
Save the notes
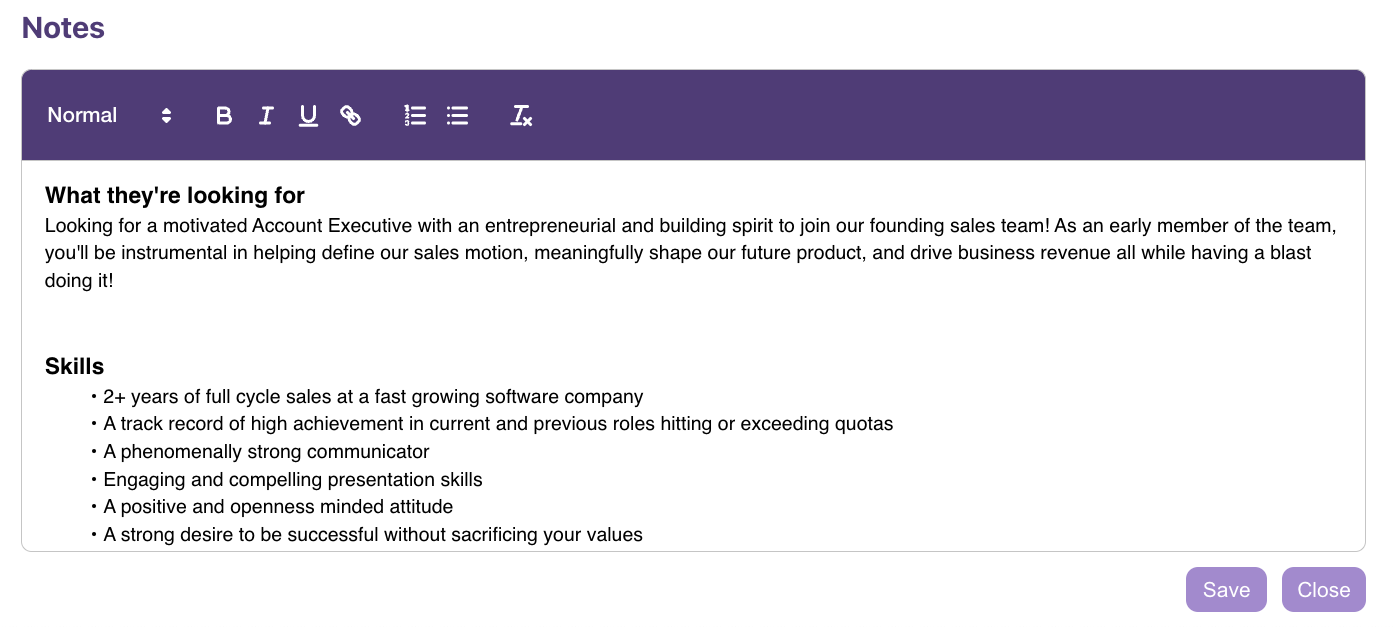point(1226,590)
